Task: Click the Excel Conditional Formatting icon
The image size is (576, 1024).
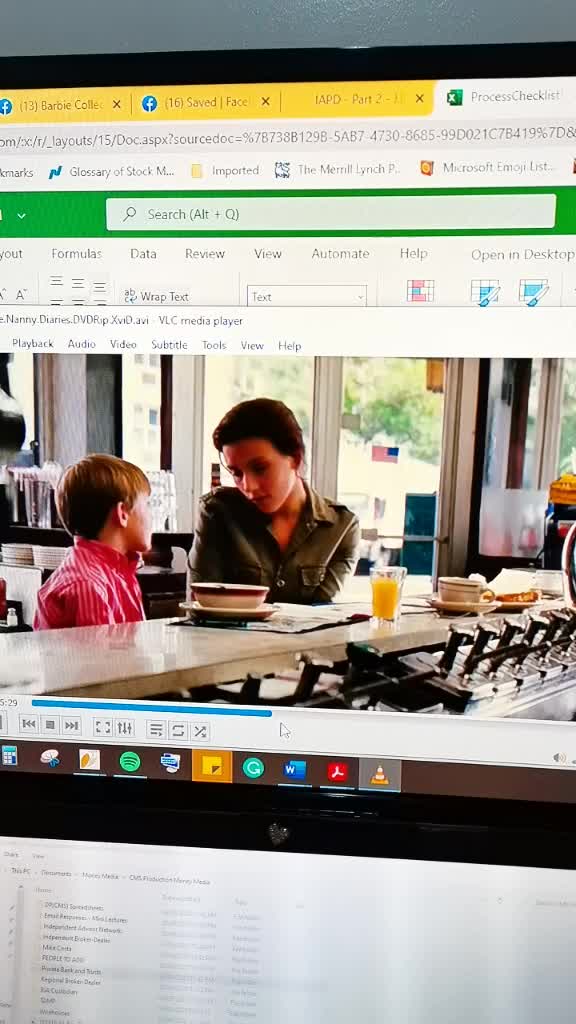Action: click(x=421, y=291)
